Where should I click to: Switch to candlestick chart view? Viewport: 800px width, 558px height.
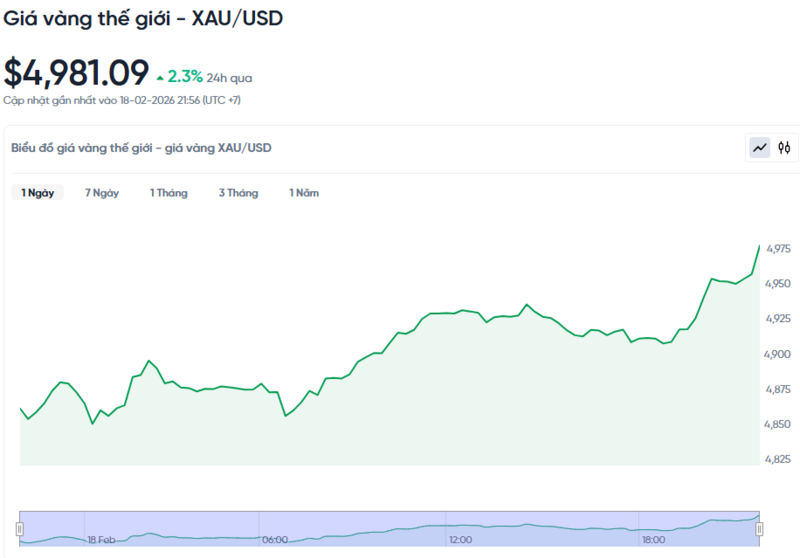point(785,148)
